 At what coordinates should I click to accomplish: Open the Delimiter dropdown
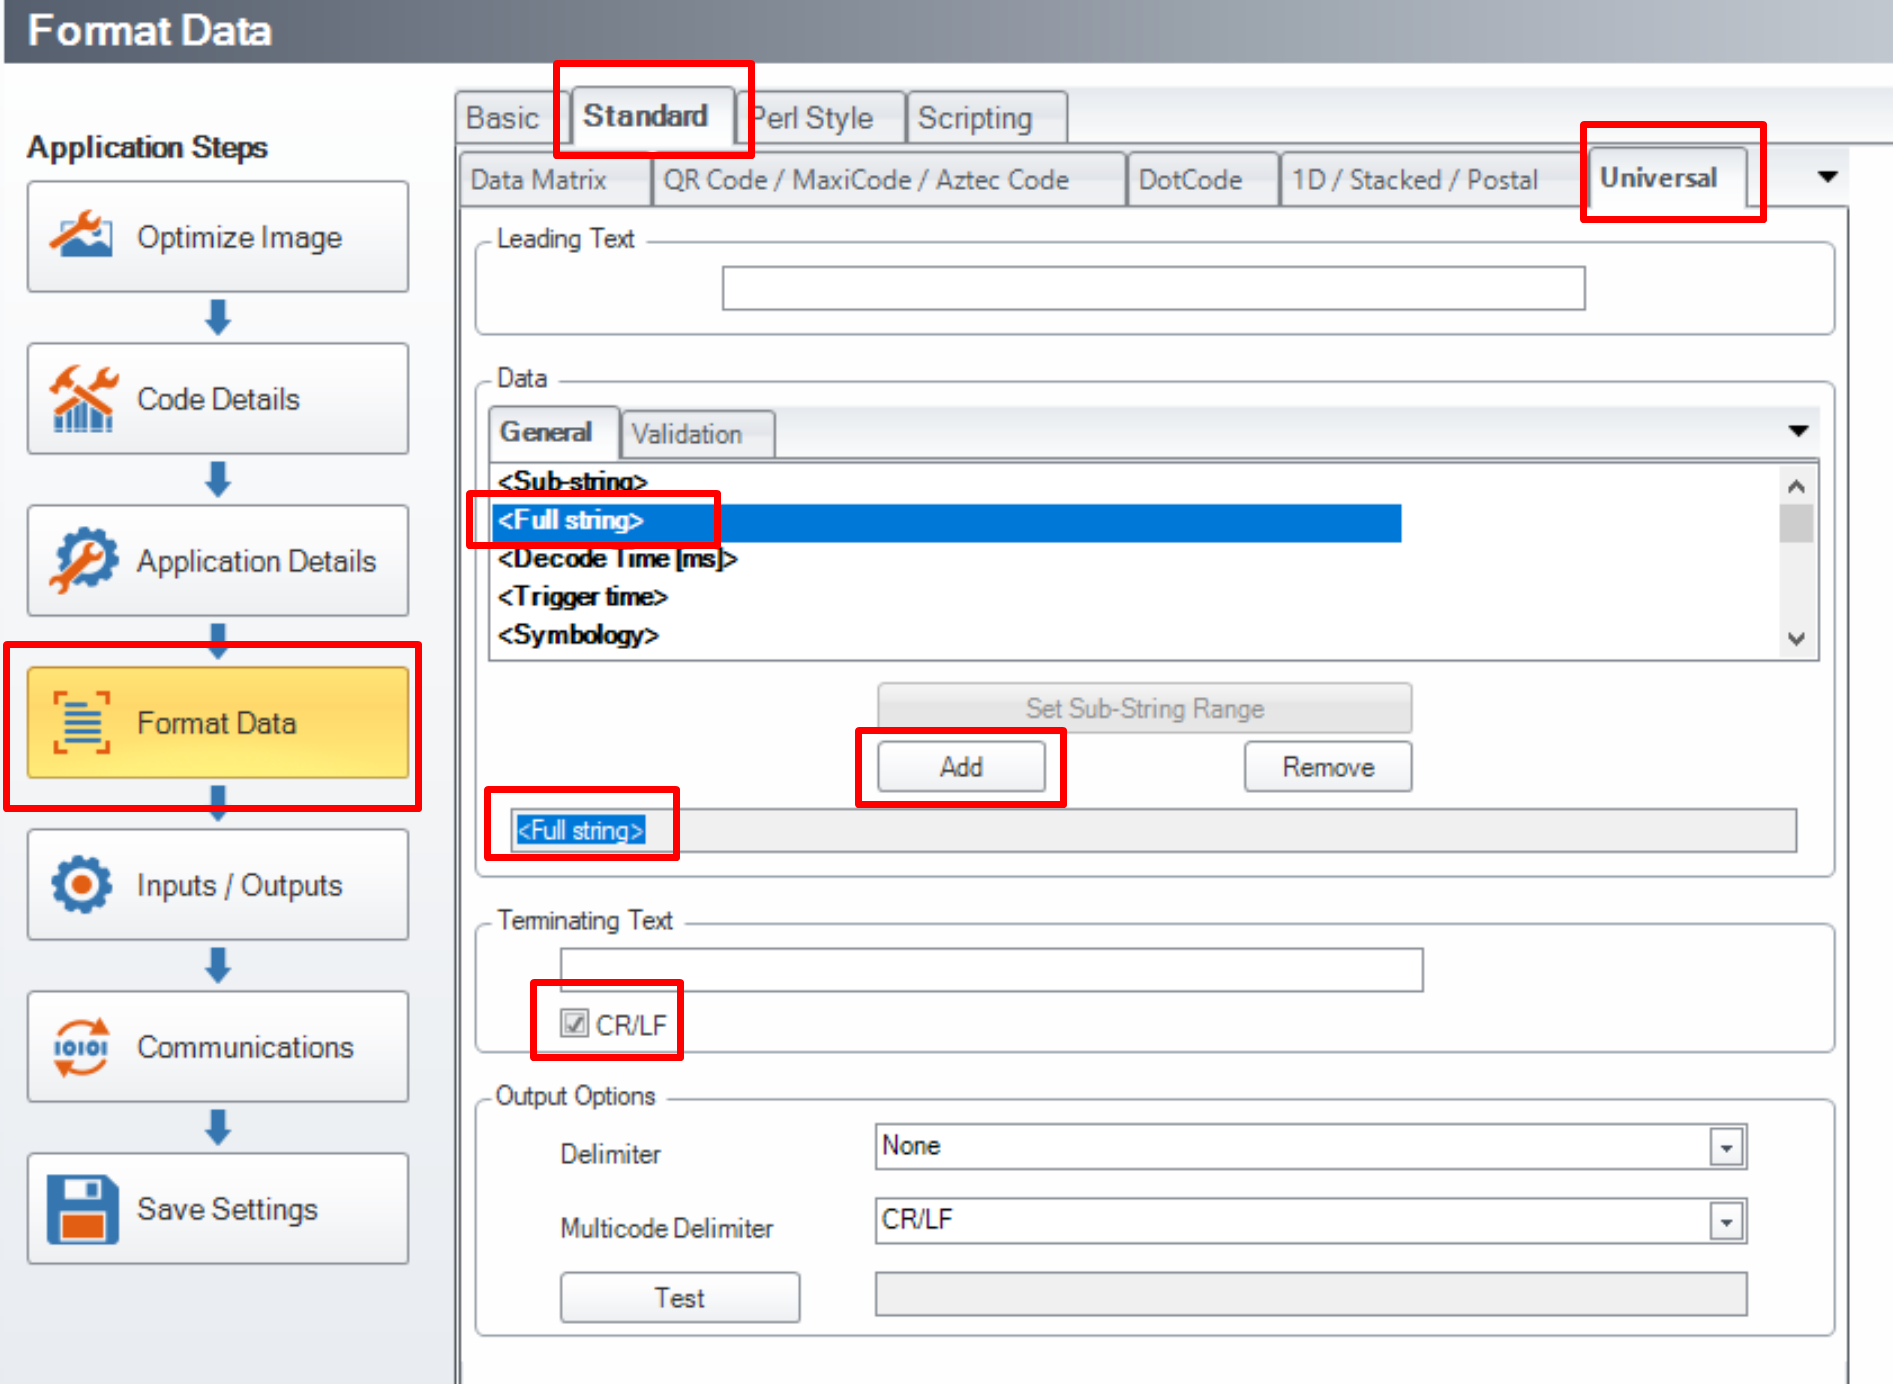click(x=1726, y=1147)
